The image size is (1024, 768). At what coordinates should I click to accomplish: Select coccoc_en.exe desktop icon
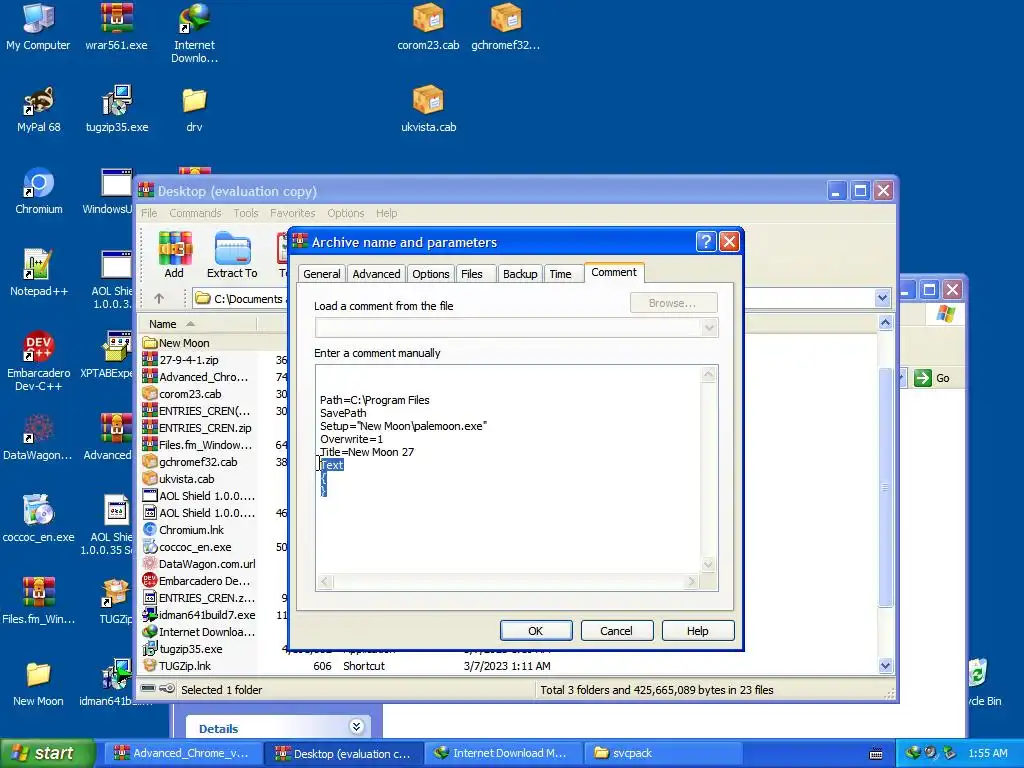click(x=39, y=519)
